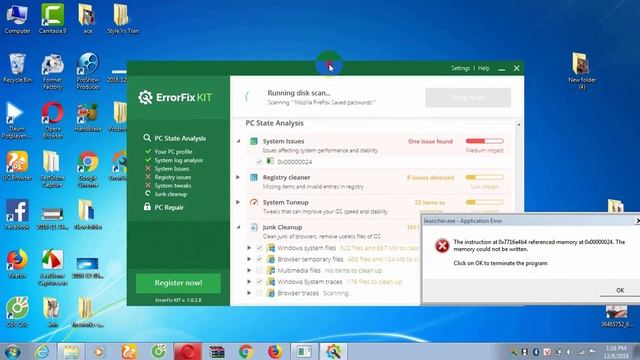Viewport: 640px width, 360px height.
Task: Click the Stop scan button
Action: click(x=468, y=98)
